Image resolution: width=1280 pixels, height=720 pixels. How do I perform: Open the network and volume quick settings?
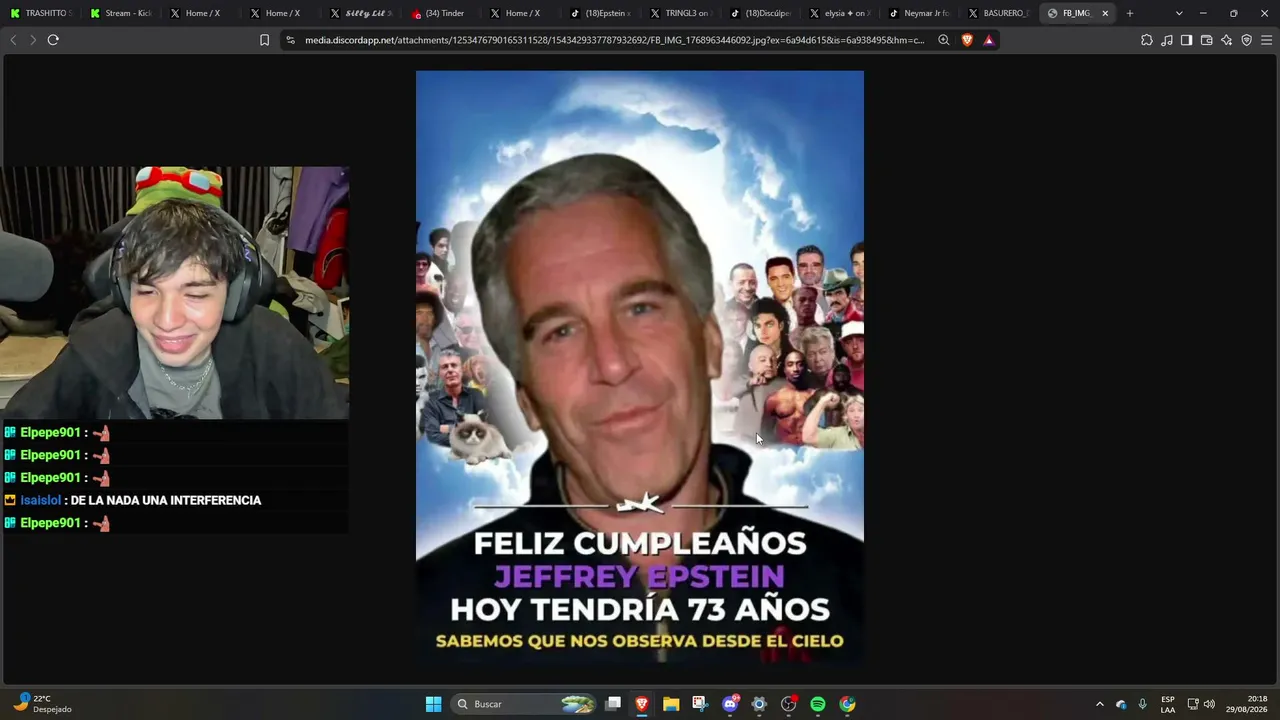pyautogui.click(x=1201, y=704)
